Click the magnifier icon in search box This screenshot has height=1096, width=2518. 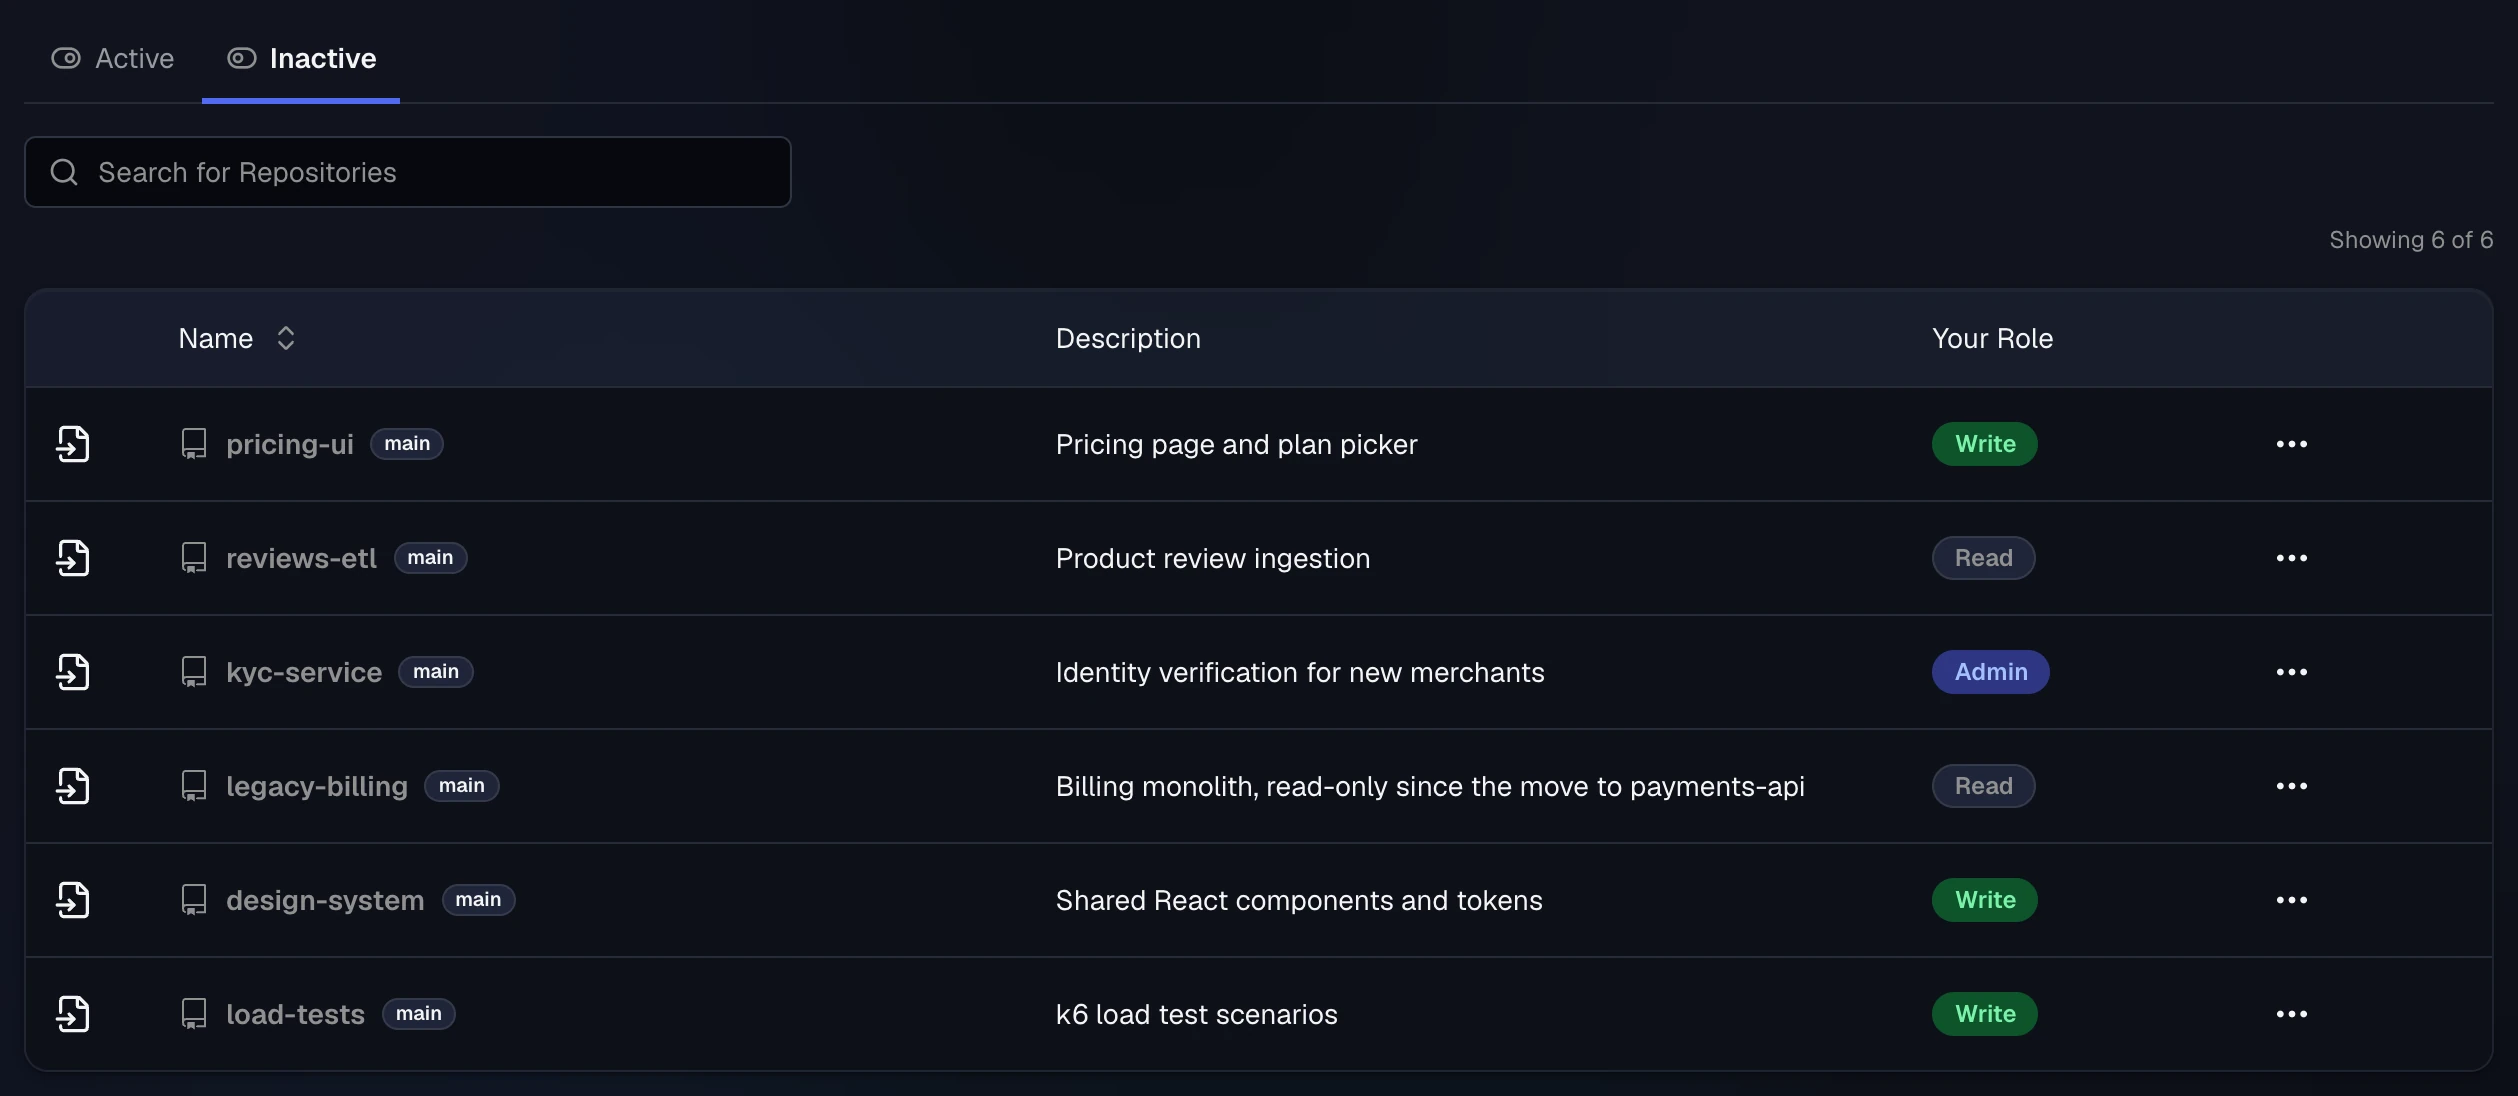pos(64,172)
